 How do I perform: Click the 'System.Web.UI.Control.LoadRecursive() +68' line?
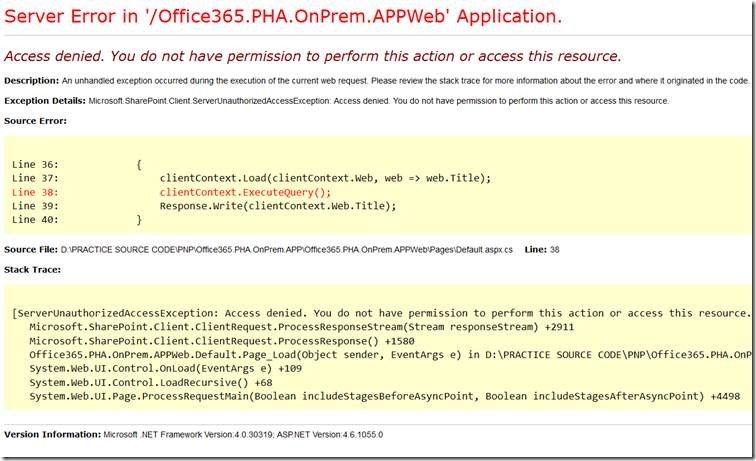click(x=150, y=382)
